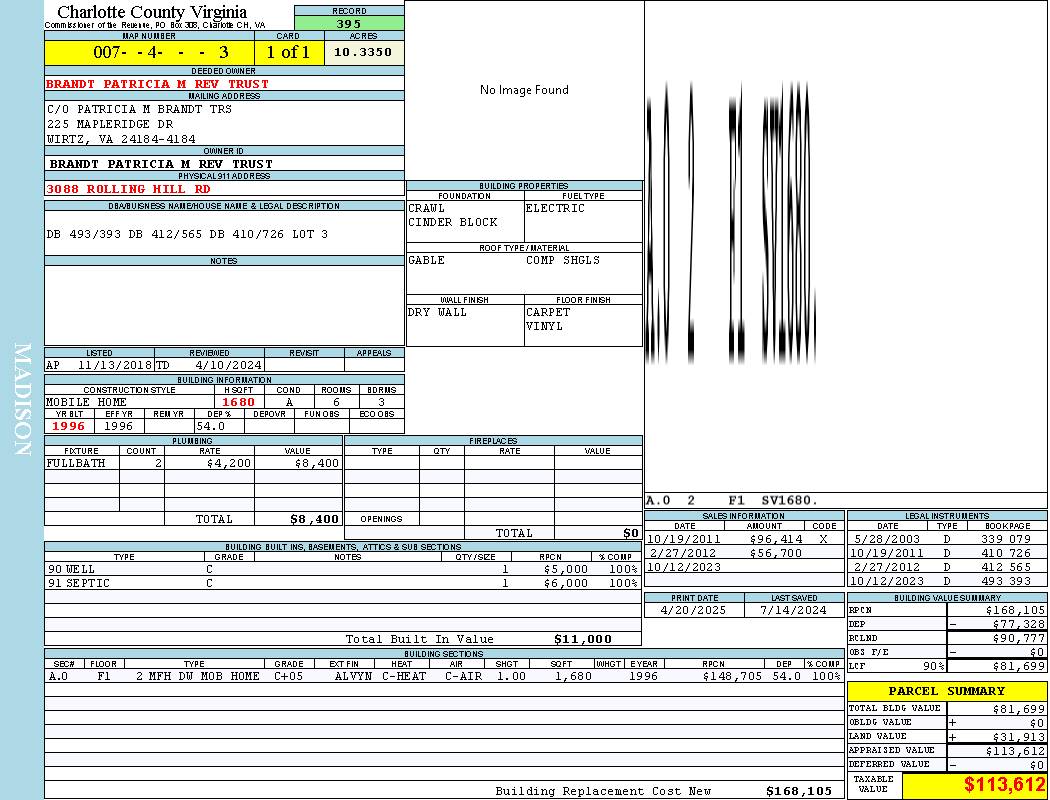
Task: Select map number 007- -4- - - 3
Action: pos(161,52)
